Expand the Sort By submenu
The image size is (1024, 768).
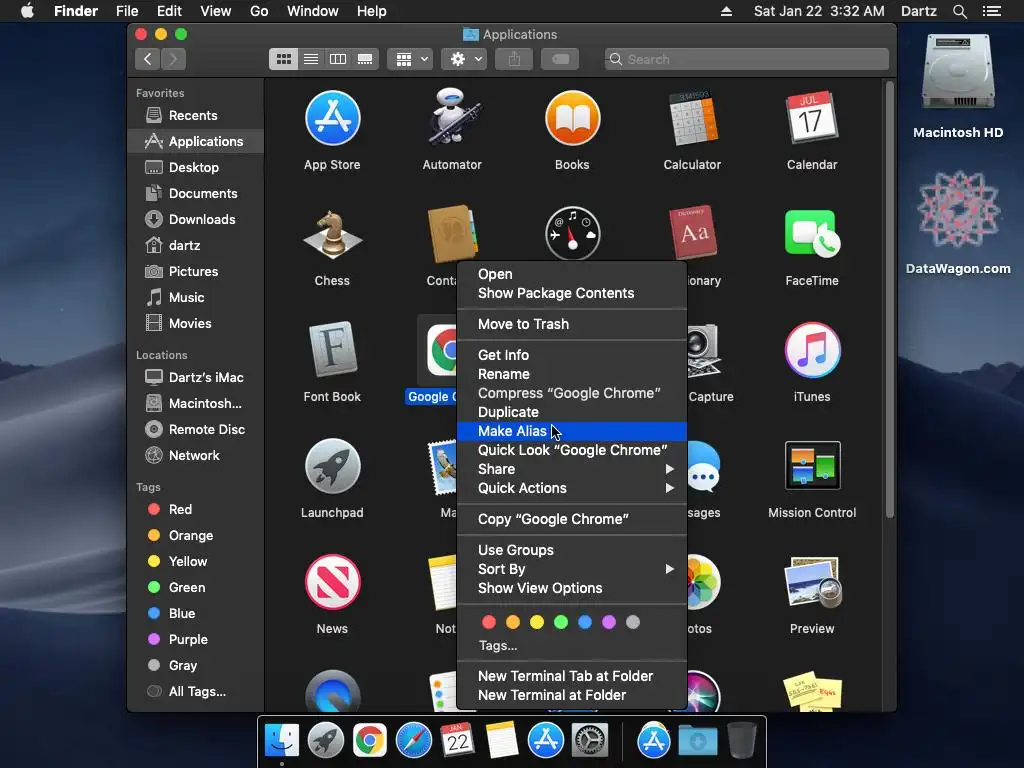coord(572,569)
